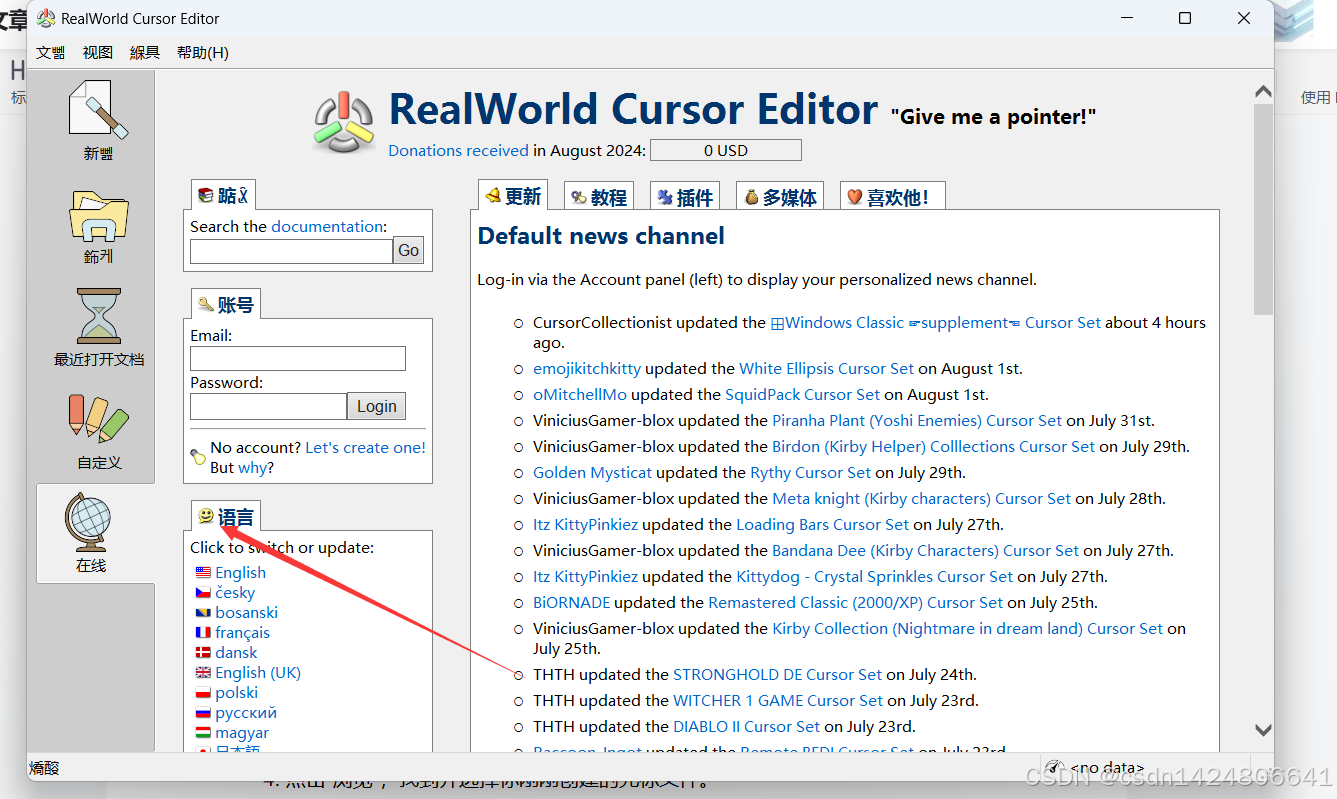Select the русский language link
Viewport: 1337px width, 799px height.
(246, 713)
